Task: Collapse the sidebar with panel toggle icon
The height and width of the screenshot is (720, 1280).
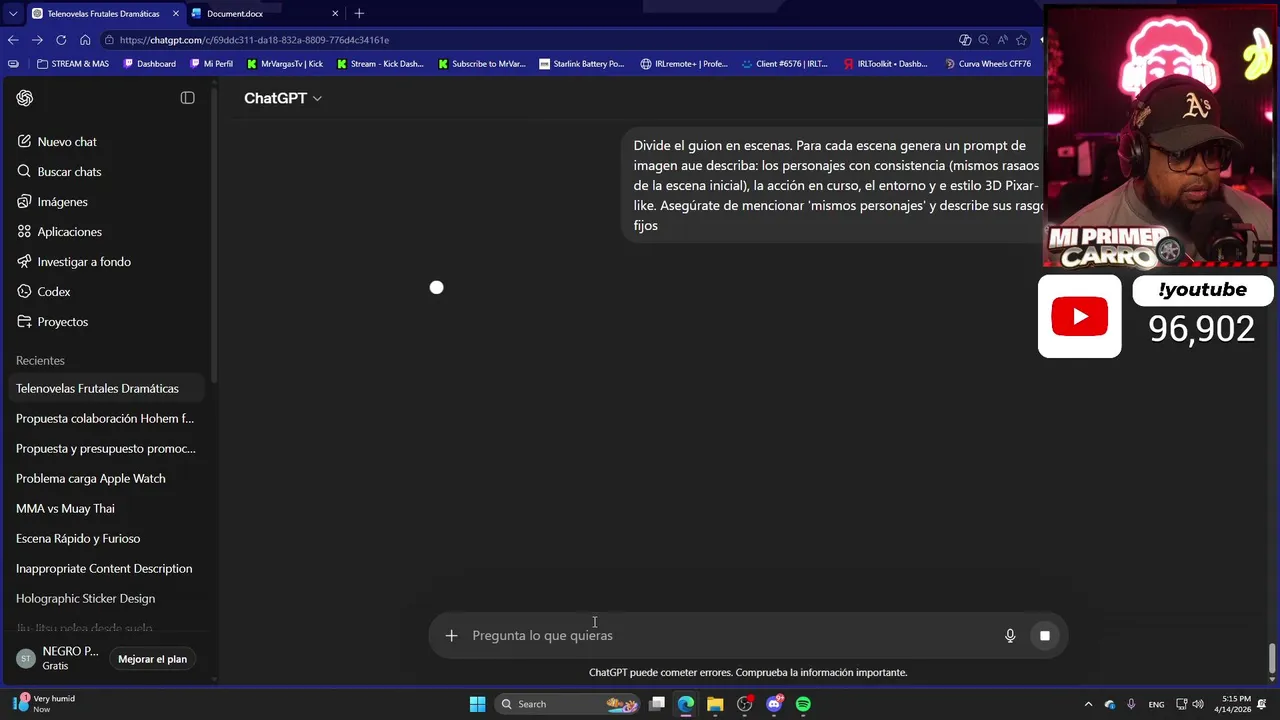Action: coord(187,98)
